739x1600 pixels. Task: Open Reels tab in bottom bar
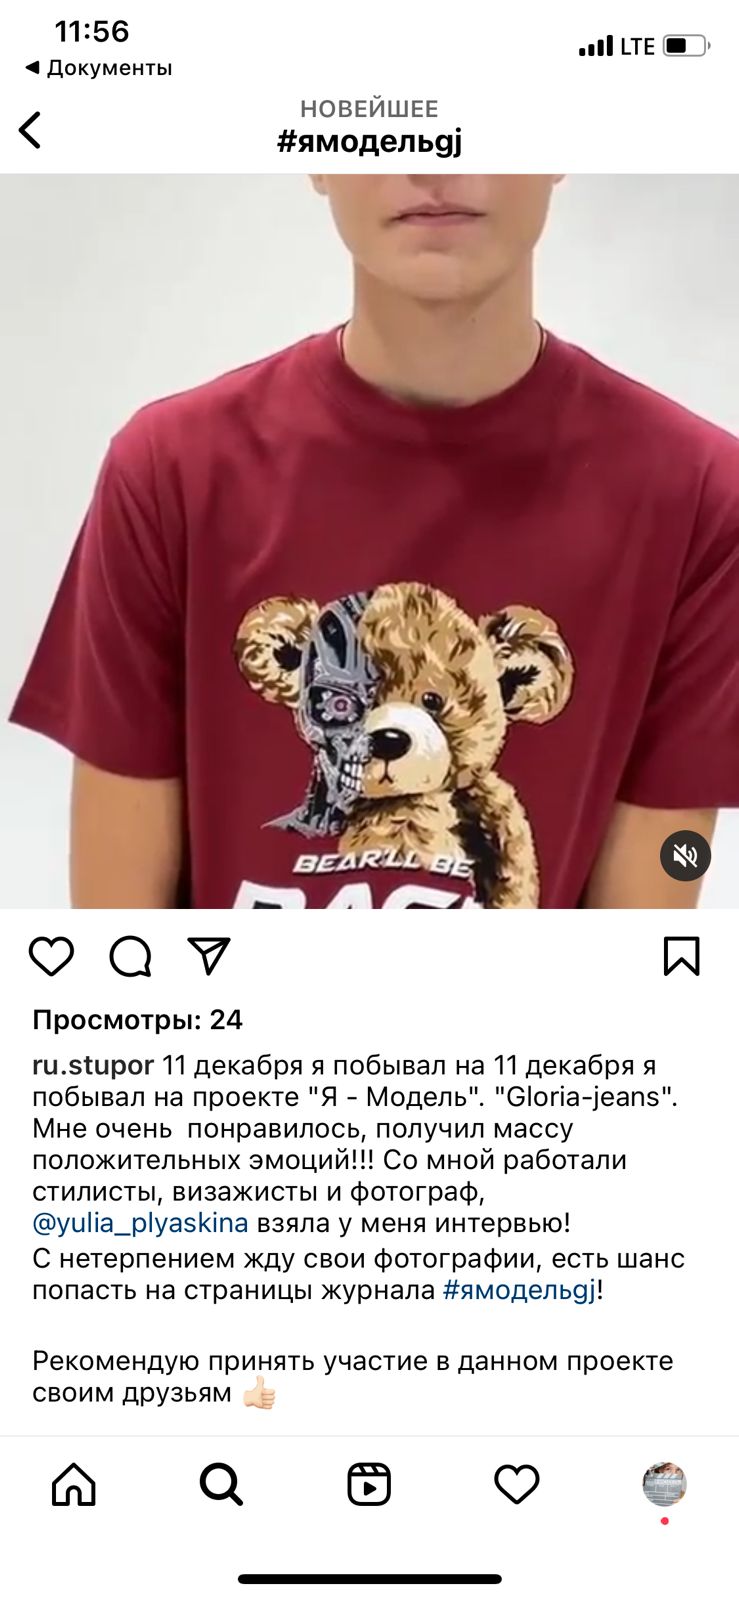(369, 1484)
